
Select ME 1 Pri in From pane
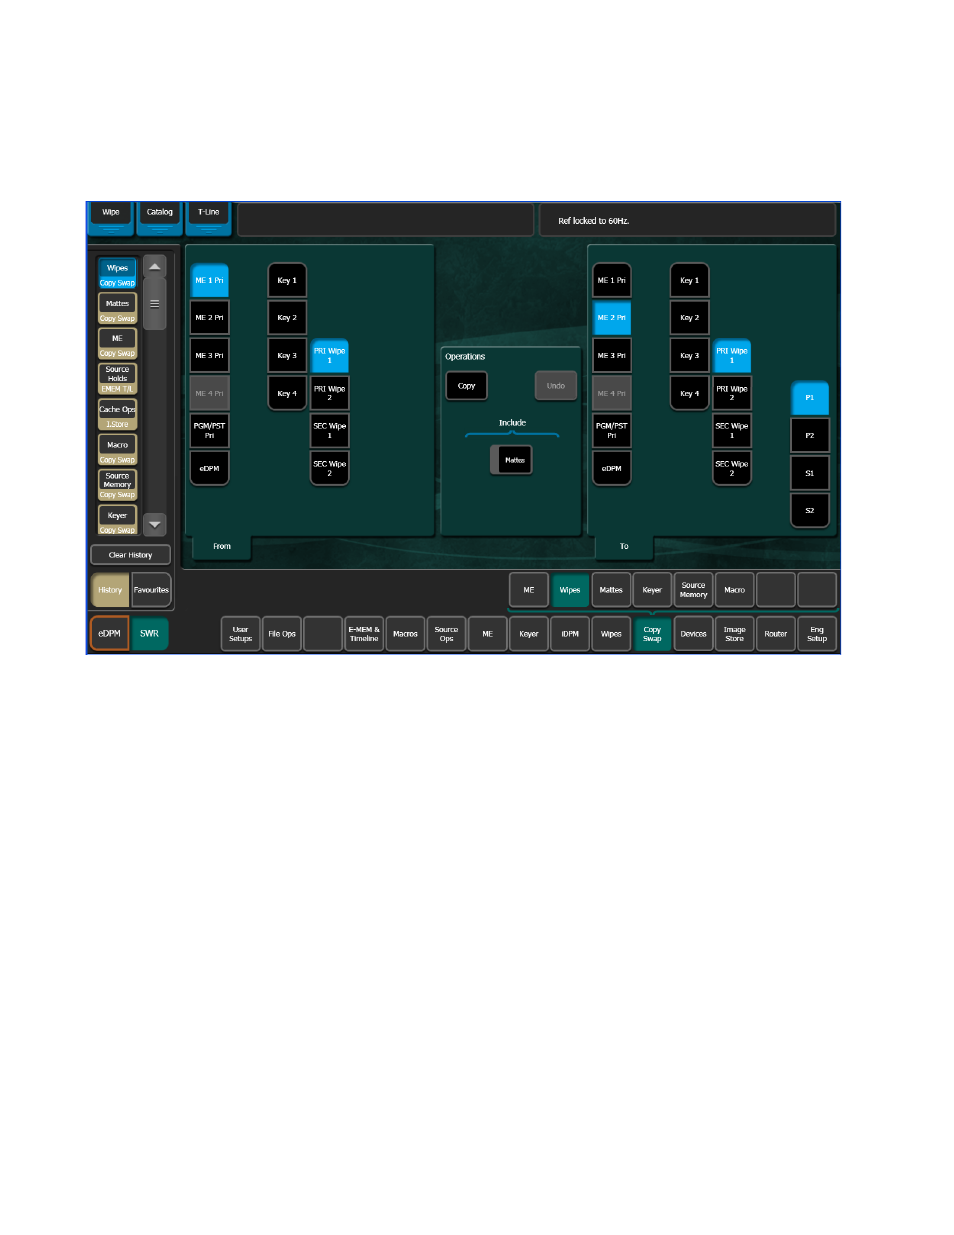coord(209,281)
